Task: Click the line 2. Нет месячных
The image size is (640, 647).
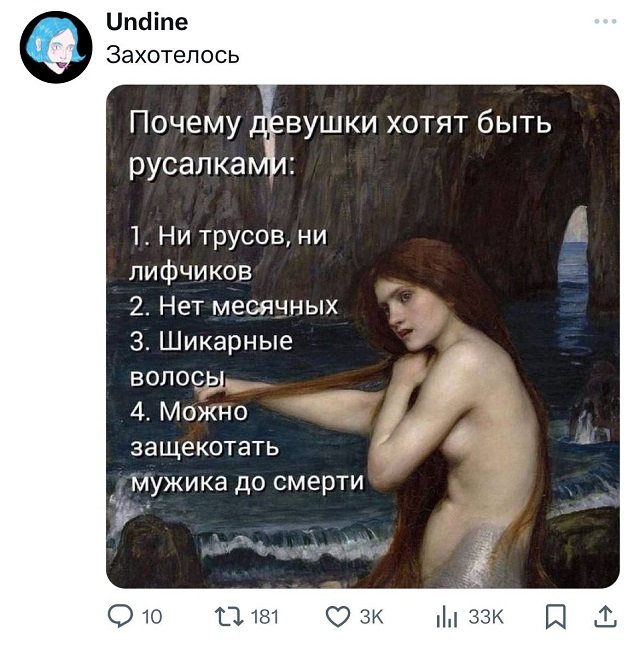Action: pyautogui.click(x=234, y=307)
